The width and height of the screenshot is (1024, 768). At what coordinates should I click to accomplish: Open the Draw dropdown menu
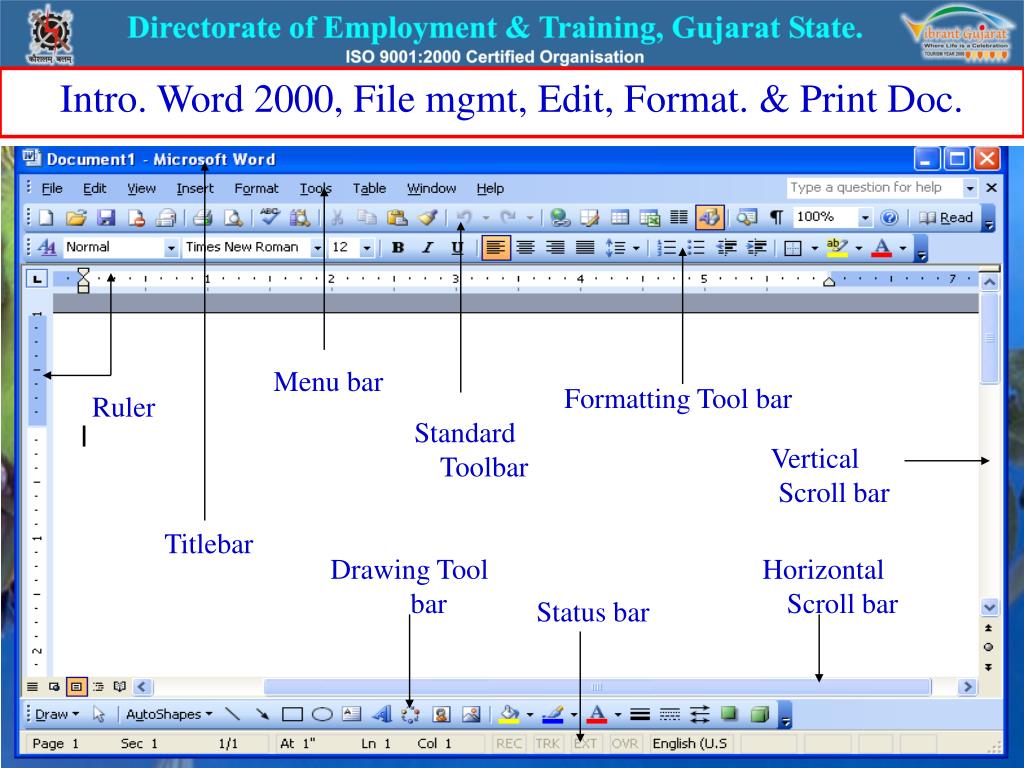[x=57, y=714]
